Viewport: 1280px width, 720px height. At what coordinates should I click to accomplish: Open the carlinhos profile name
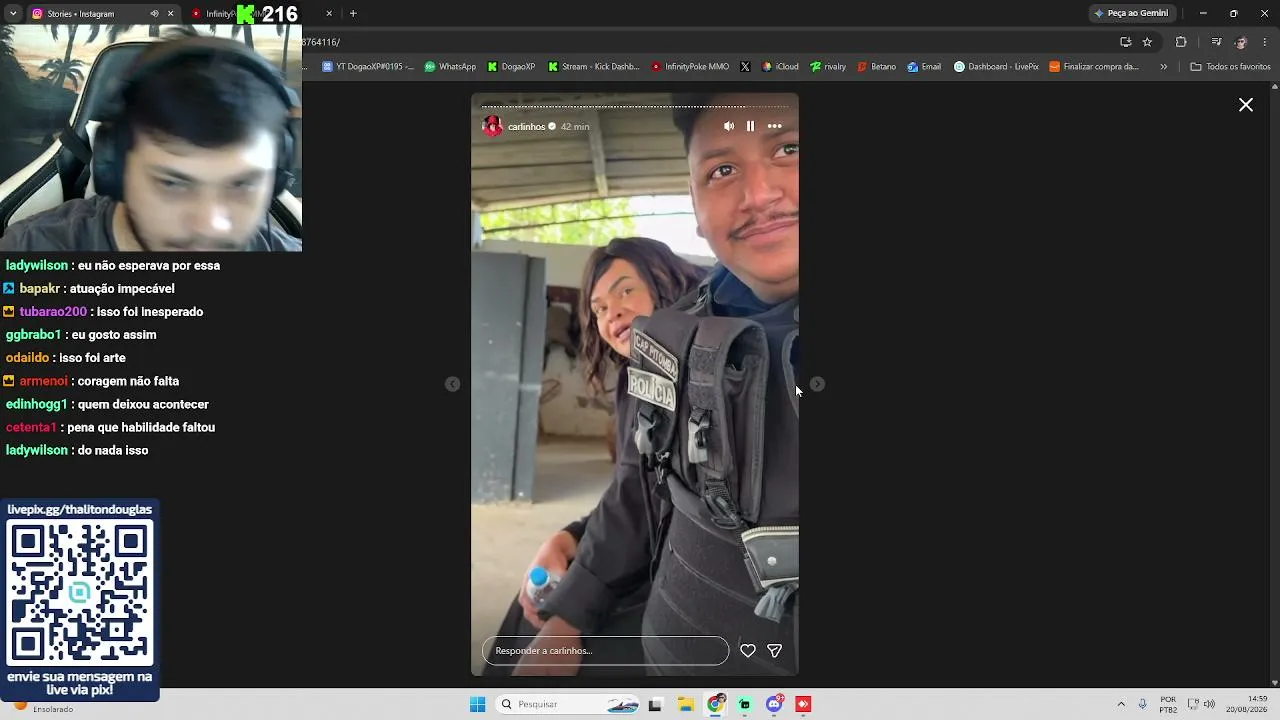coord(526,127)
